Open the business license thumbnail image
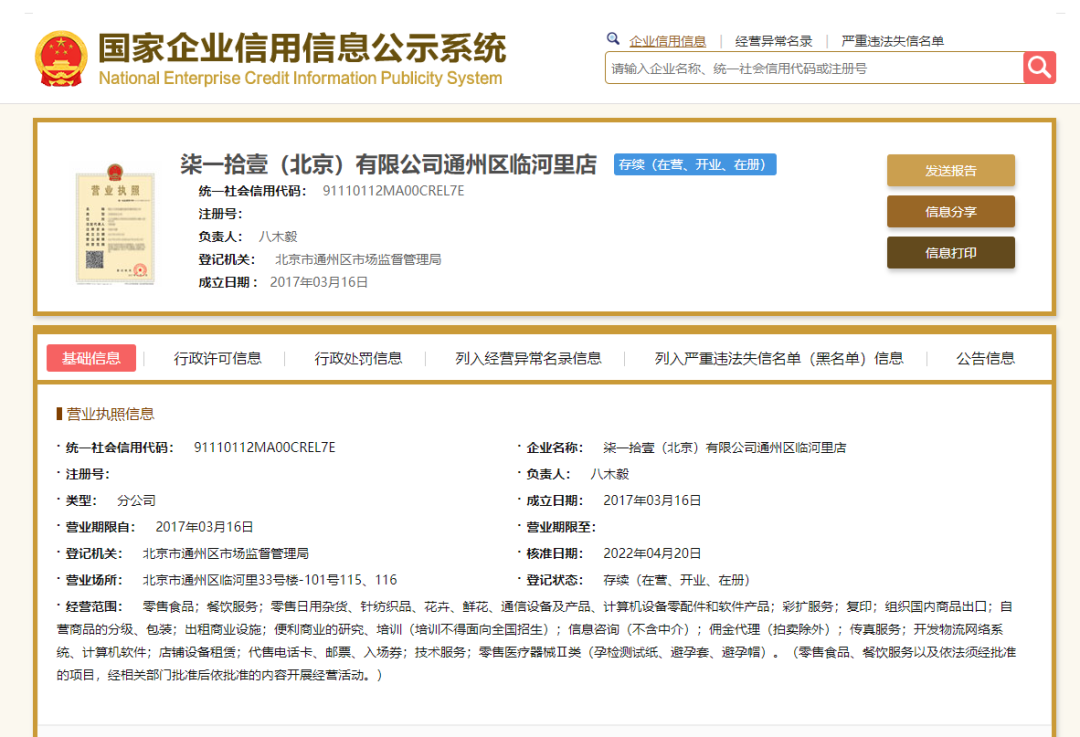Screen dimensions: 1080x737 [115, 224]
